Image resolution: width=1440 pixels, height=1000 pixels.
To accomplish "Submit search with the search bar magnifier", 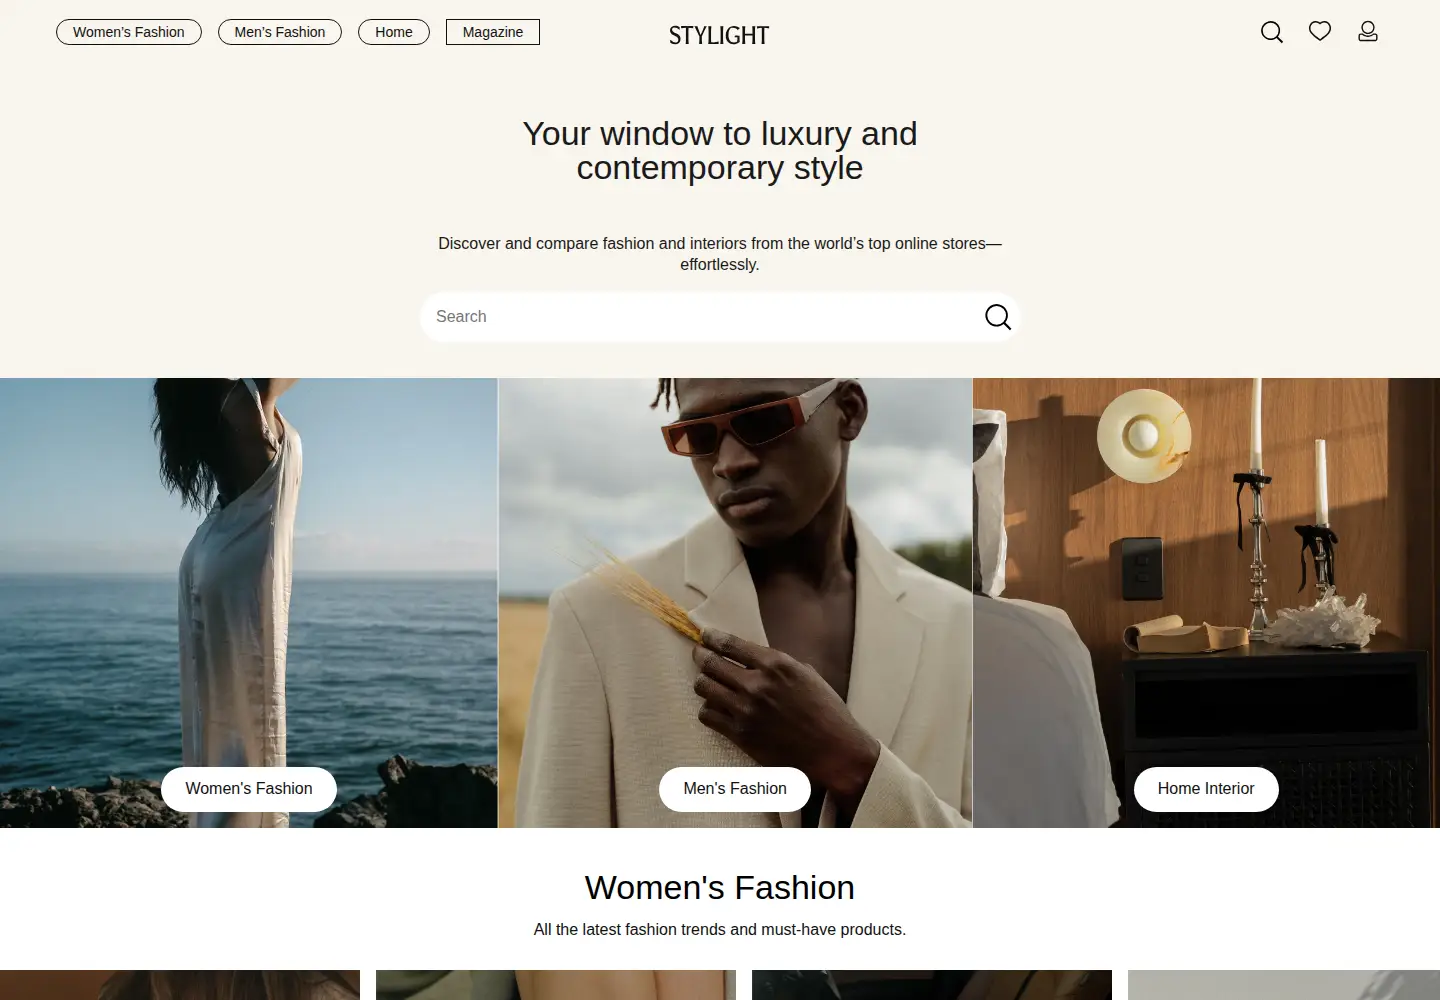I will 998,317.
